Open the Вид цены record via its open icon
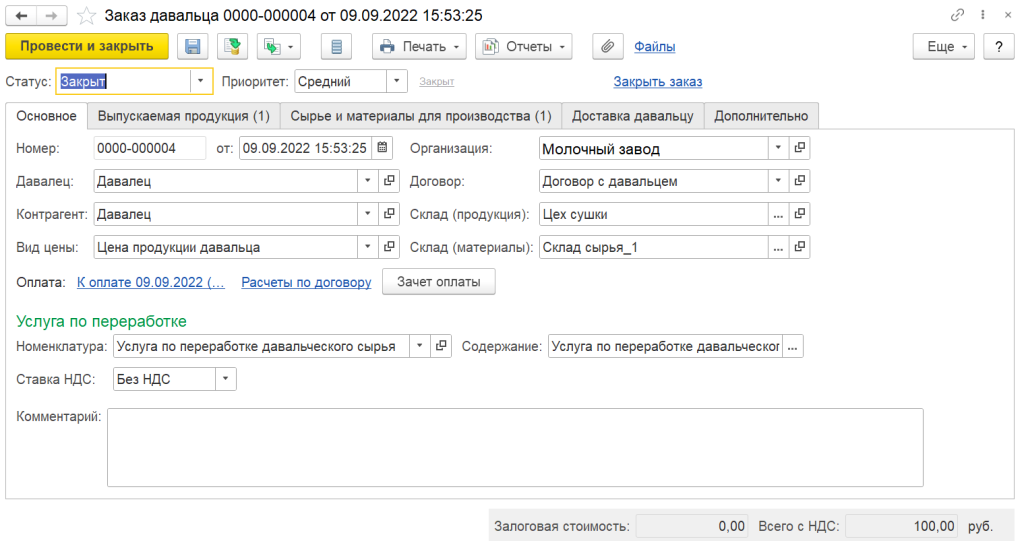Image resolution: width=1024 pixels, height=541 pixels. click(389, 247)
